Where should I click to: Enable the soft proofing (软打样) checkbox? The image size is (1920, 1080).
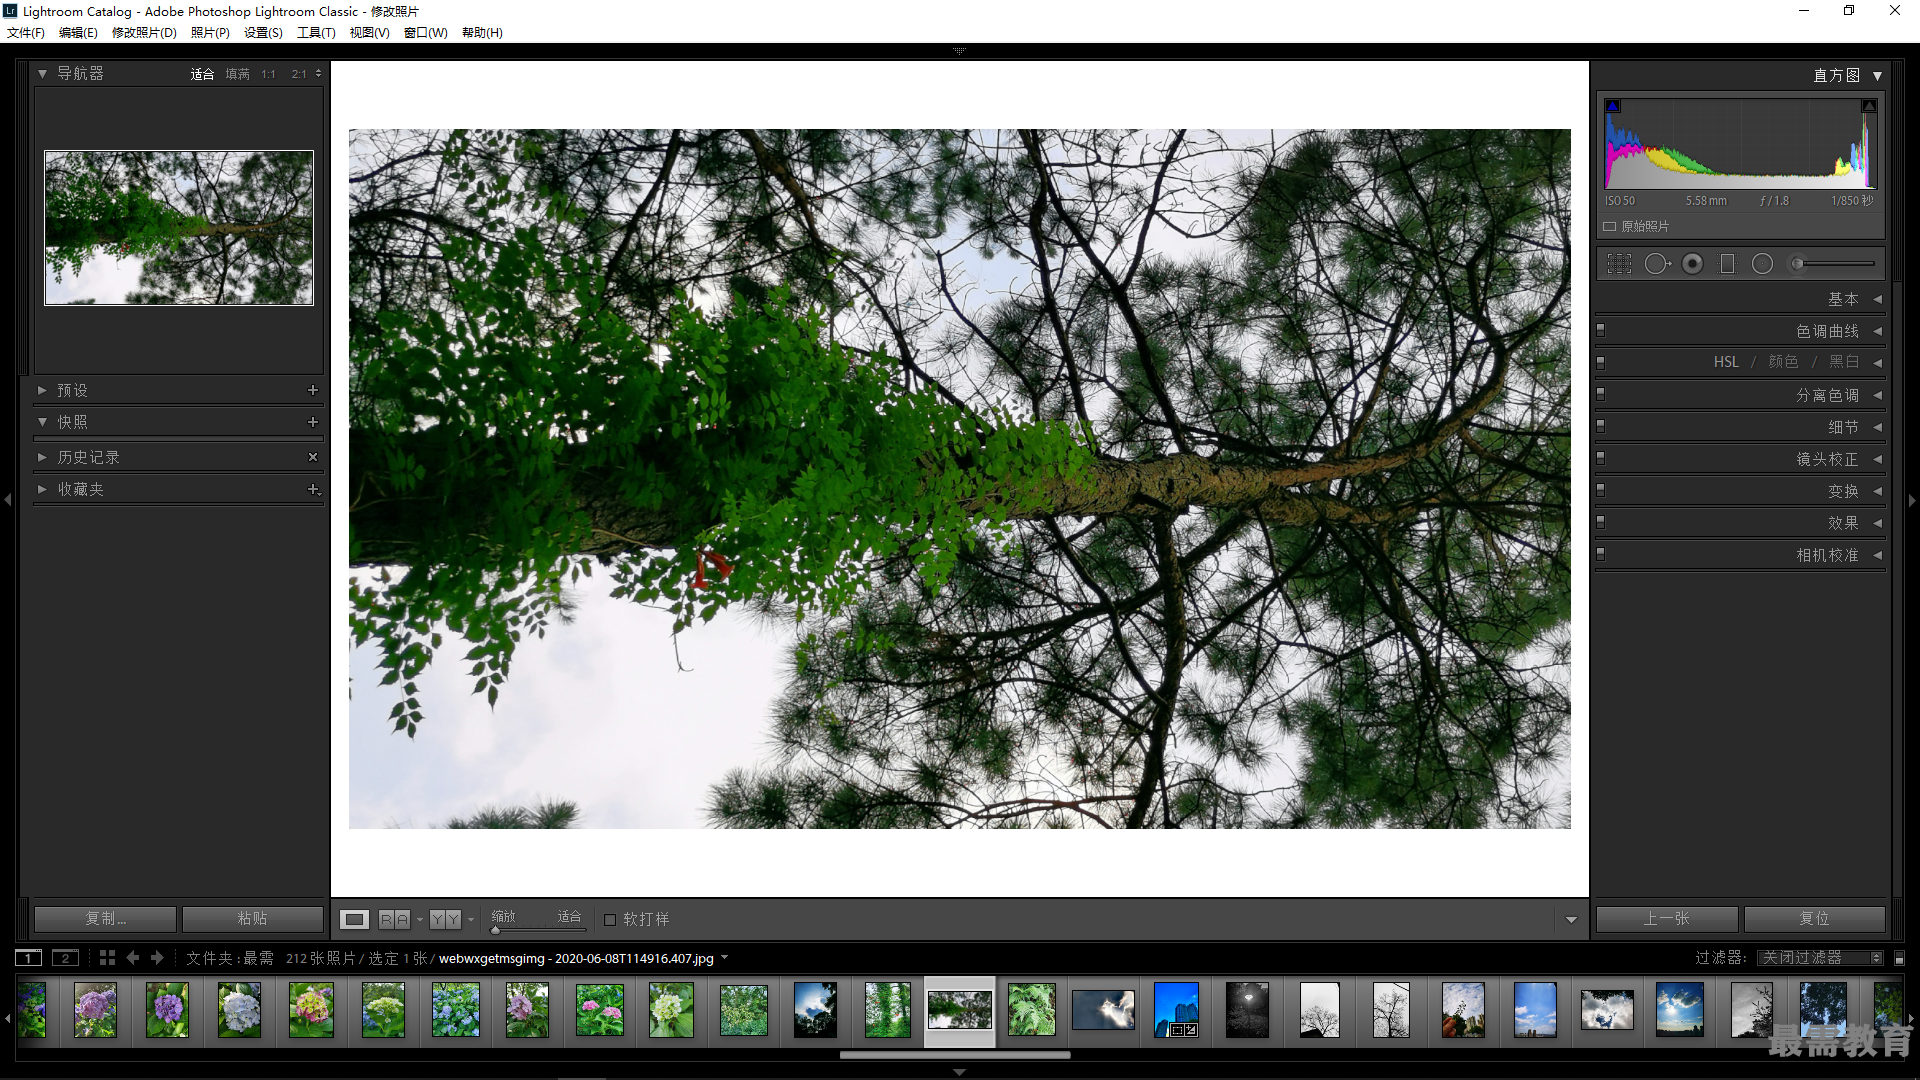[x=610, y=919]
